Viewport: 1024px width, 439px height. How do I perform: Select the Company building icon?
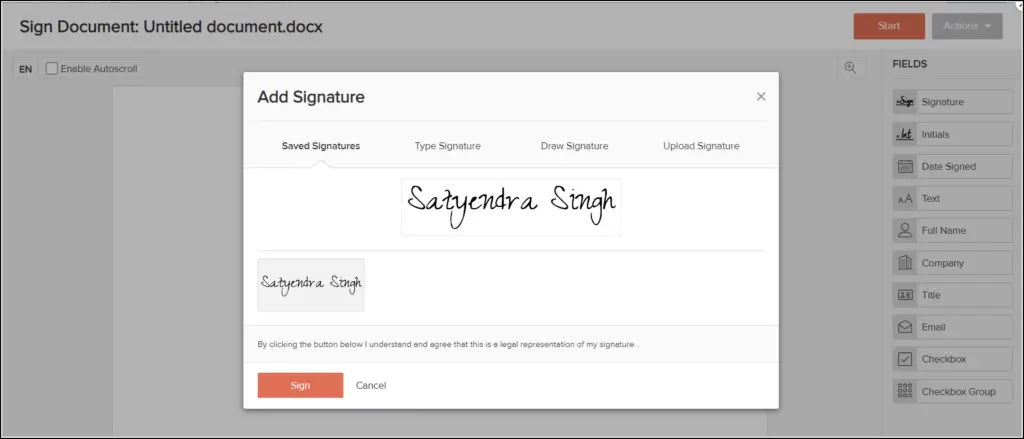tap(905, 263)
